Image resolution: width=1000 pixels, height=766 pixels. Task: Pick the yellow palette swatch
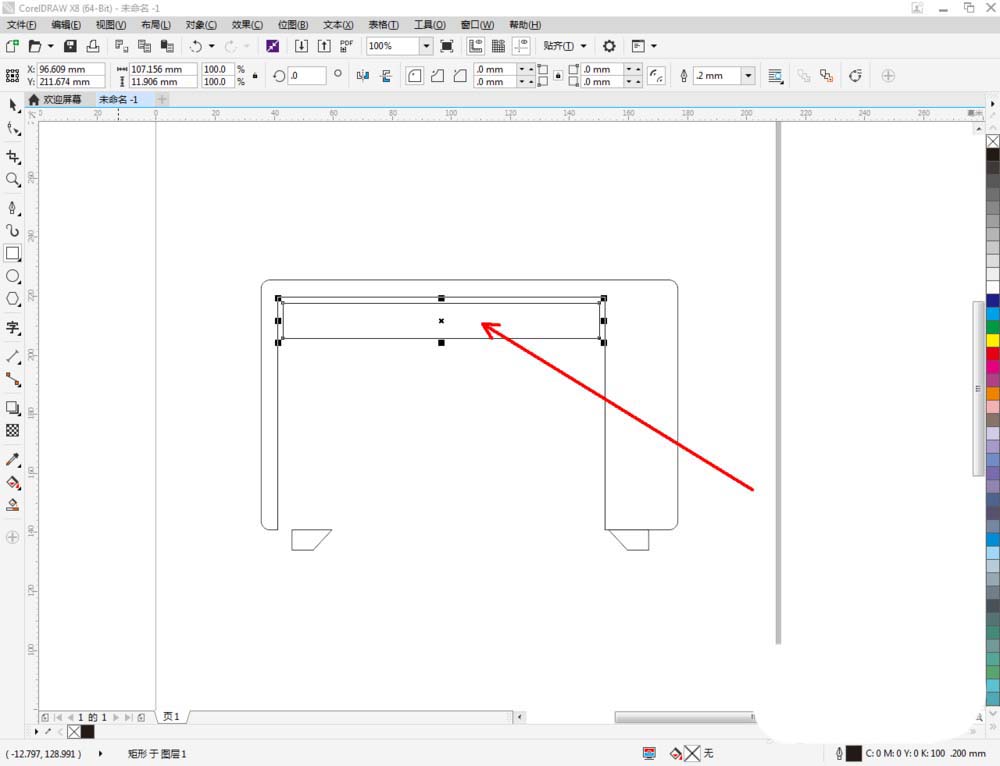pos(993,341)
